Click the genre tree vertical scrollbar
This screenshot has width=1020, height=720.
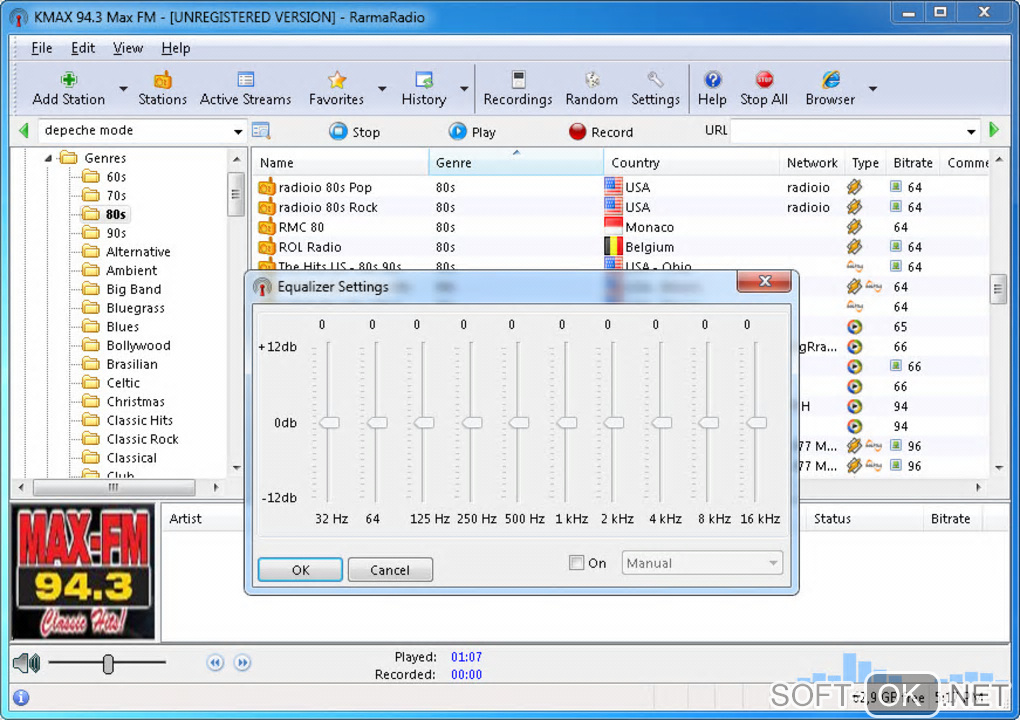(x=236, y=194)
